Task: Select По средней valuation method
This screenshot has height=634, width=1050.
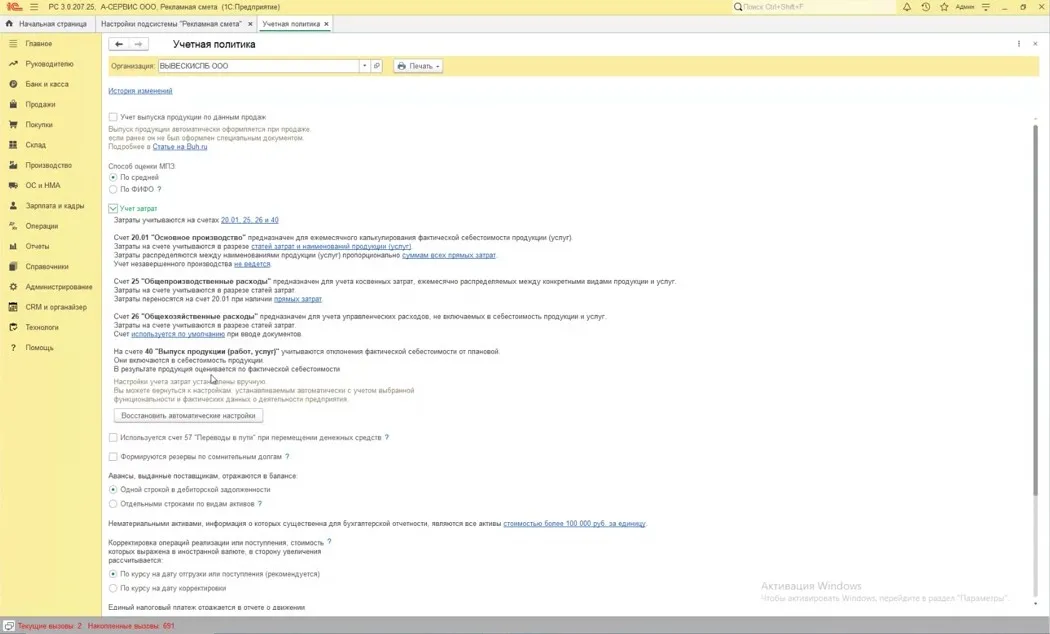Action: (113, 177)
